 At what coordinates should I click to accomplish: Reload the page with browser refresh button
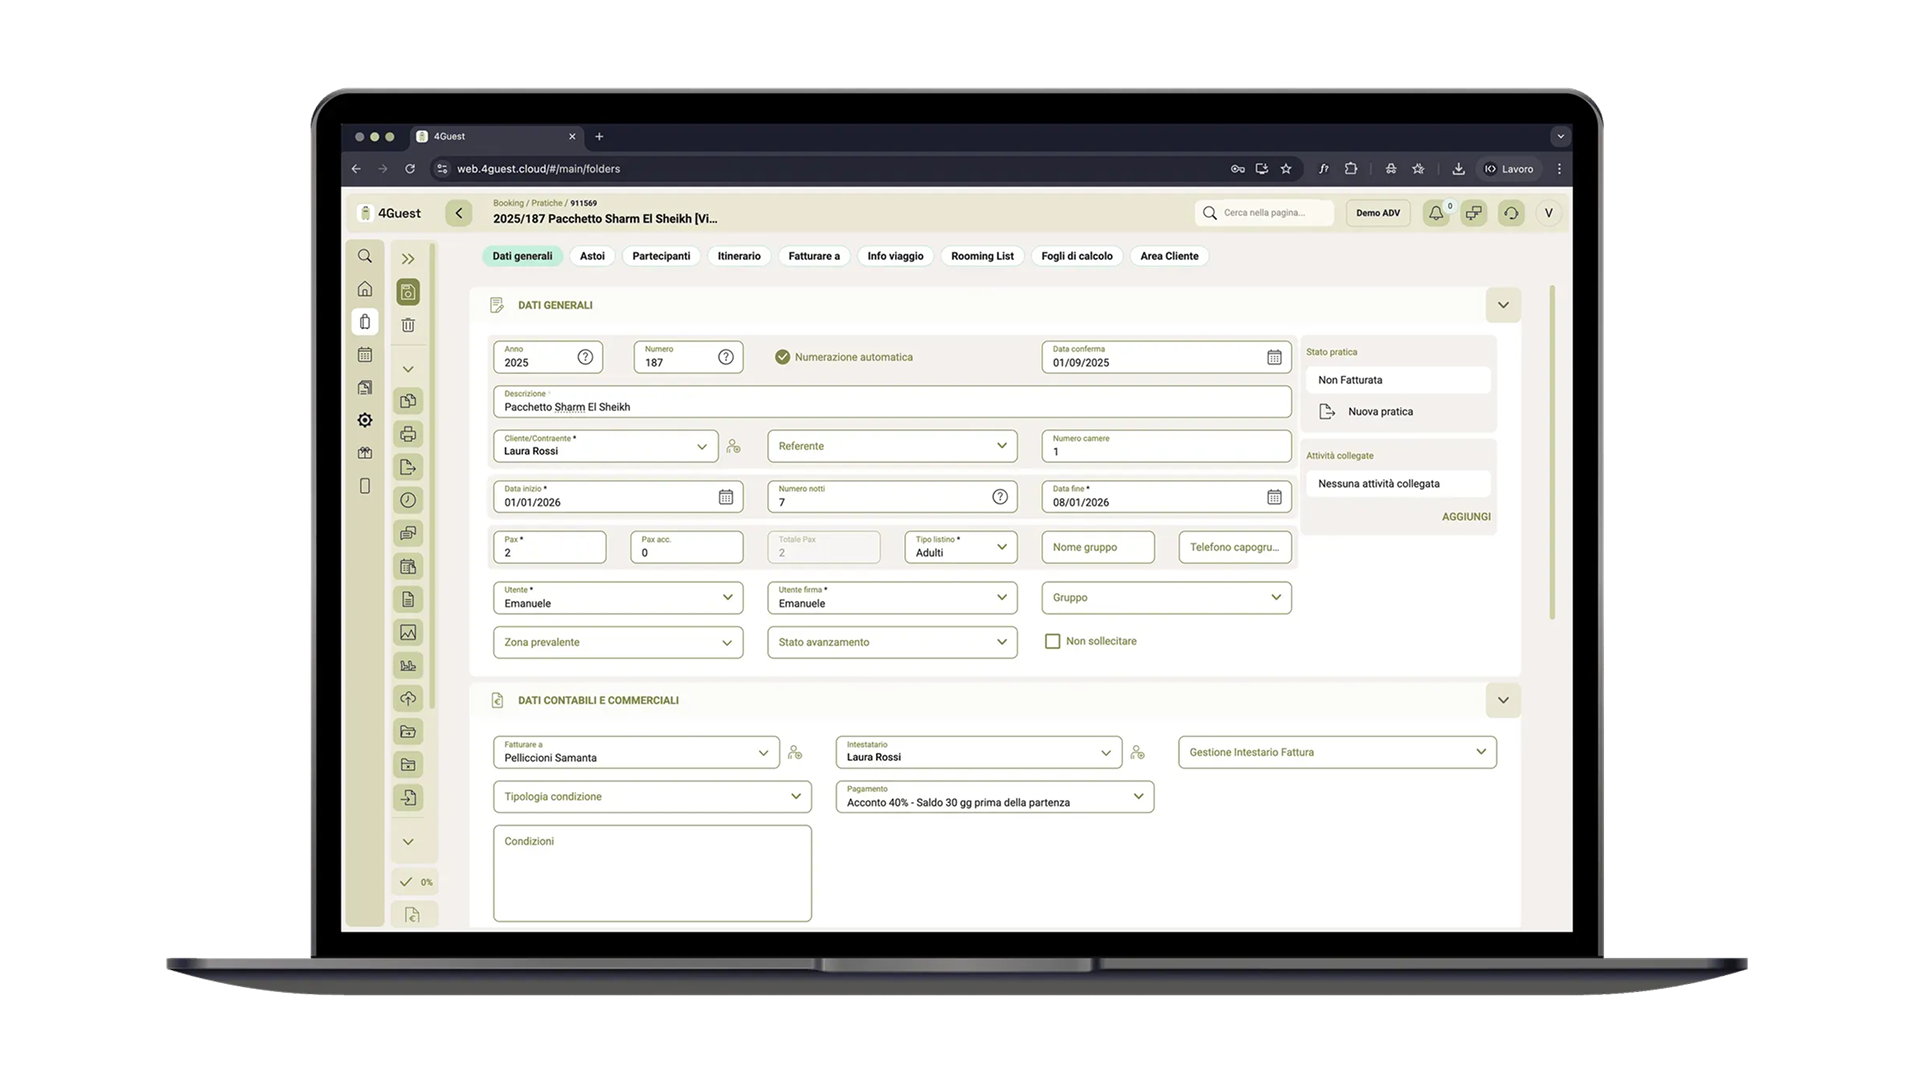click(410, 169)
